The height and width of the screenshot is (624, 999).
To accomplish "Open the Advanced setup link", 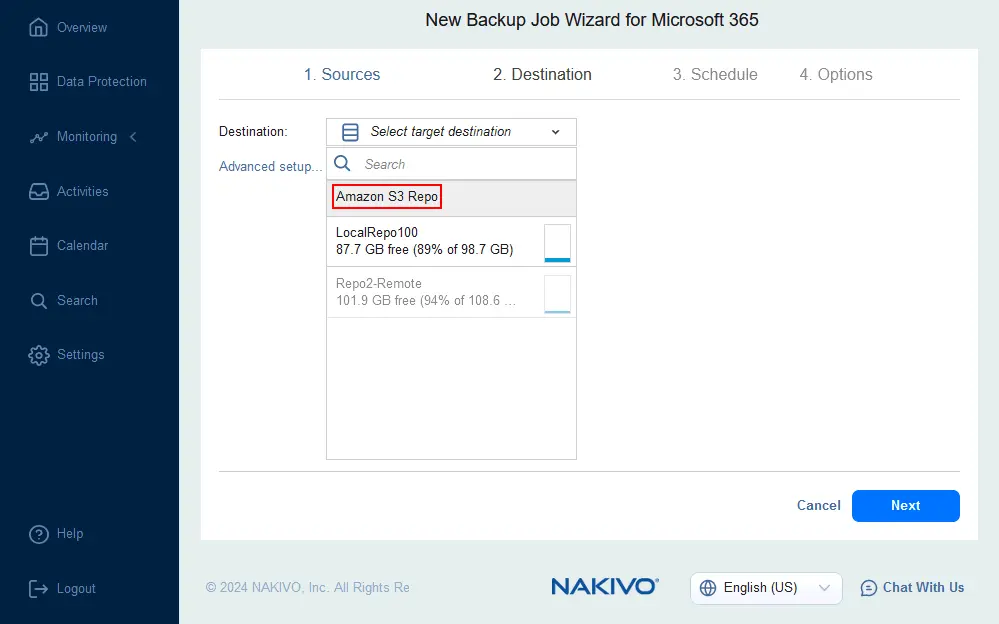I will [x=270, y=167].
